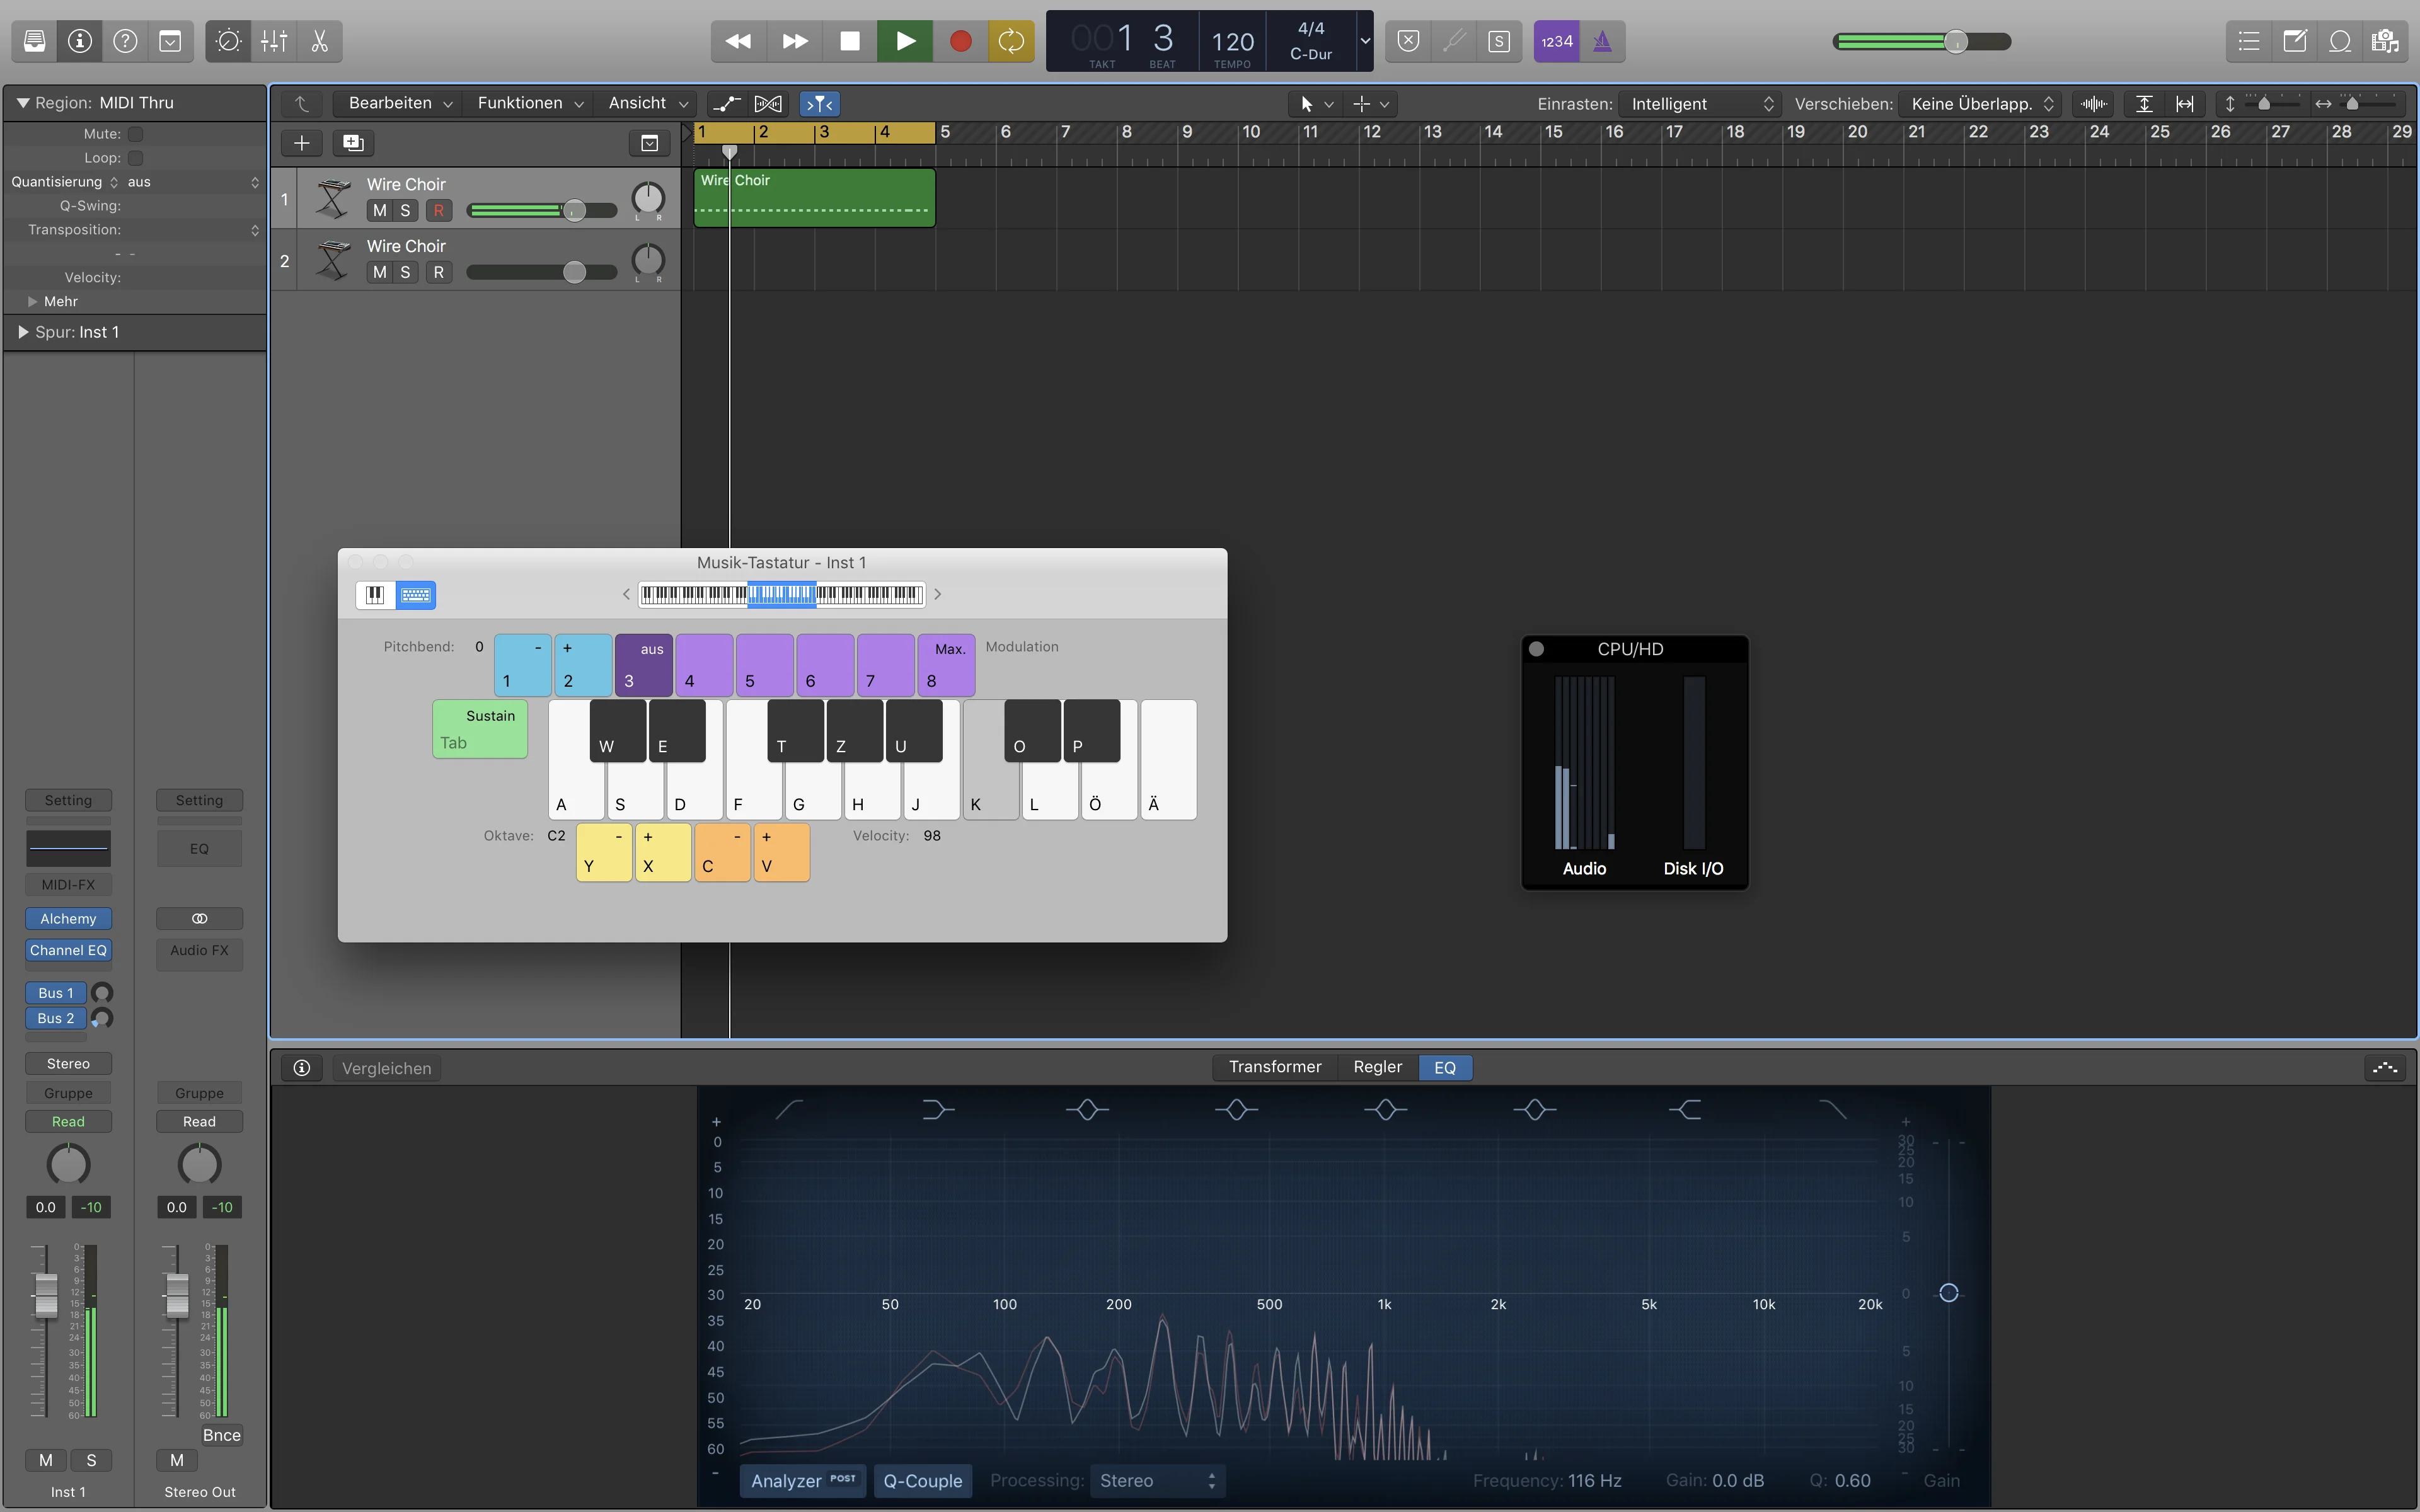Click the Bnce button on Stereo Out
Screen dimensions: 2420x1512
221,1435
